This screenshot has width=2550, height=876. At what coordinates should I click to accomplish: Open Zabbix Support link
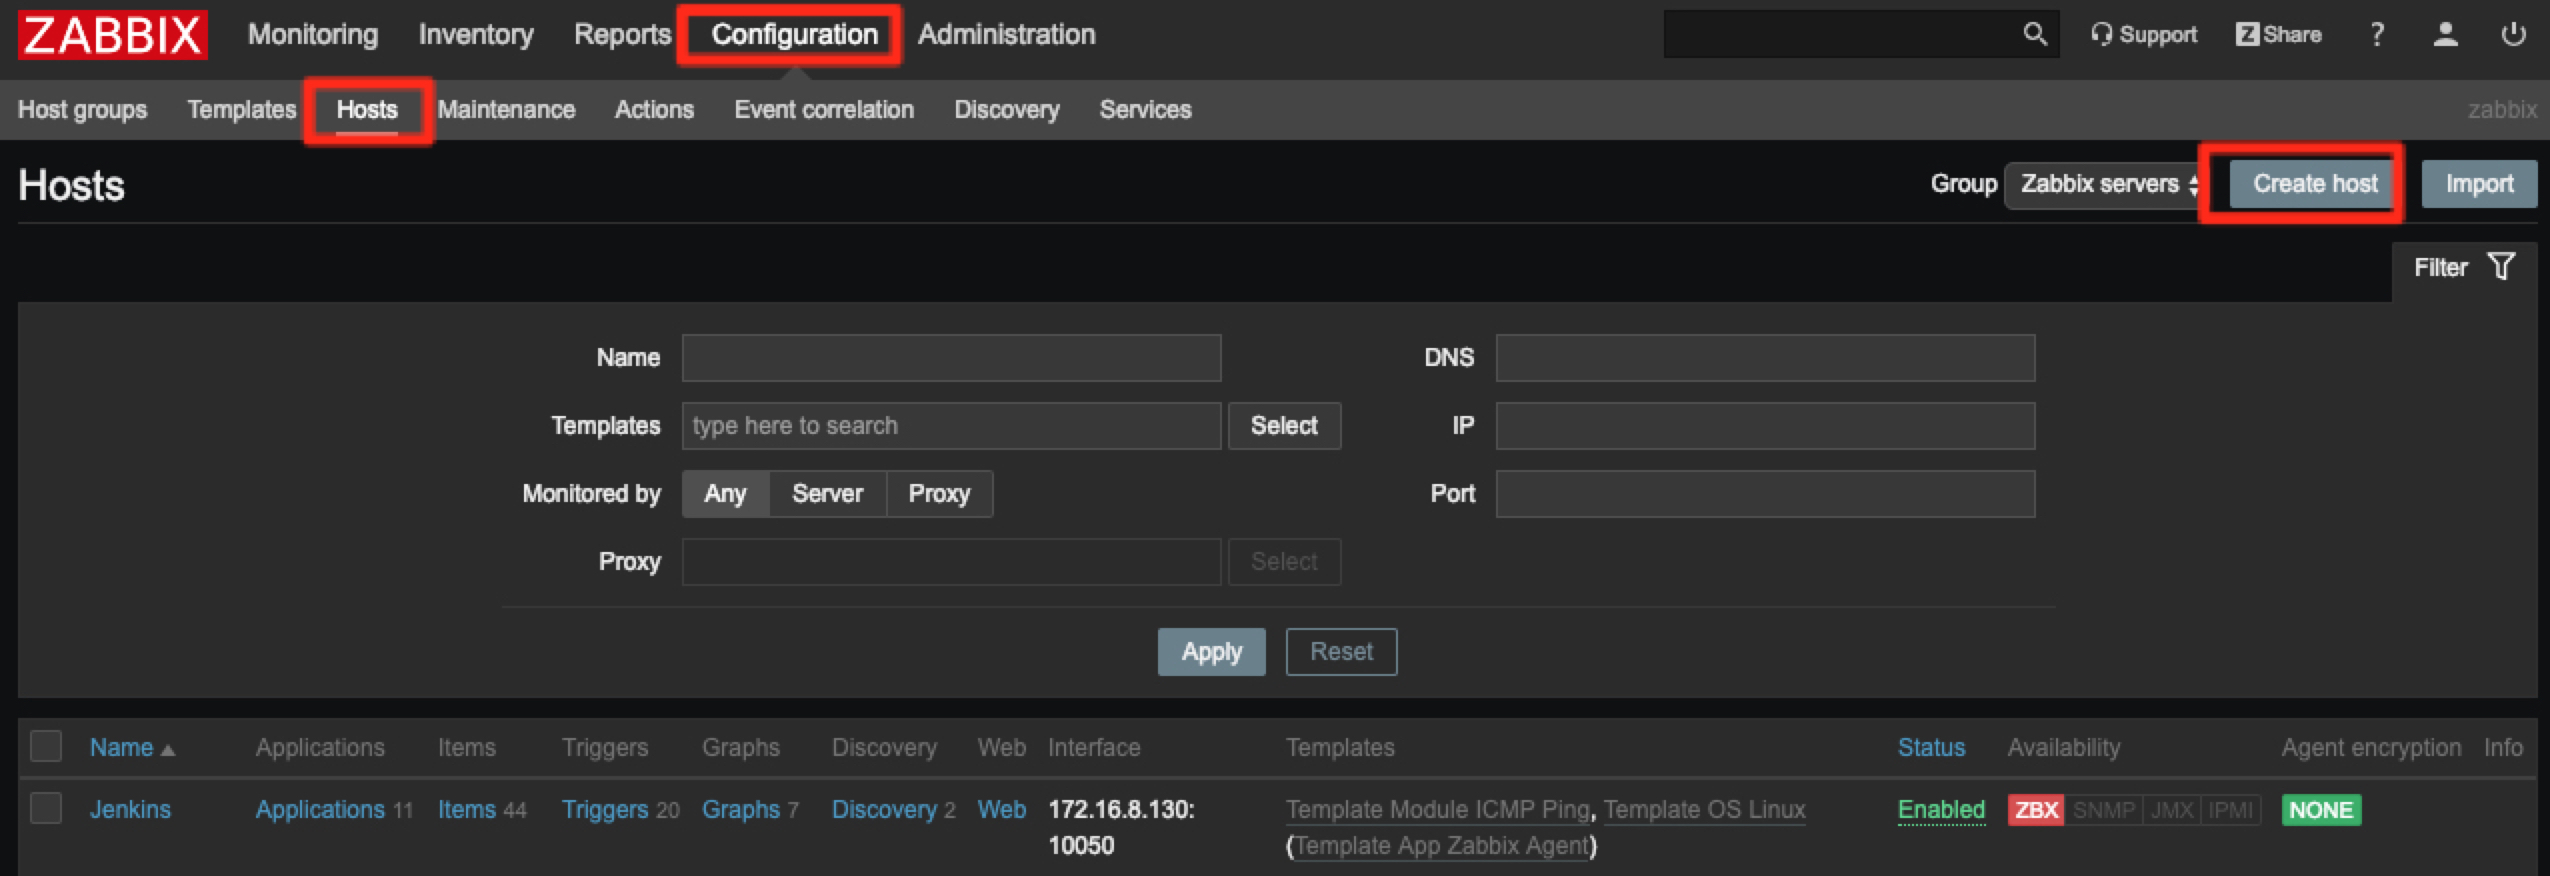[x=2144, y=35]
